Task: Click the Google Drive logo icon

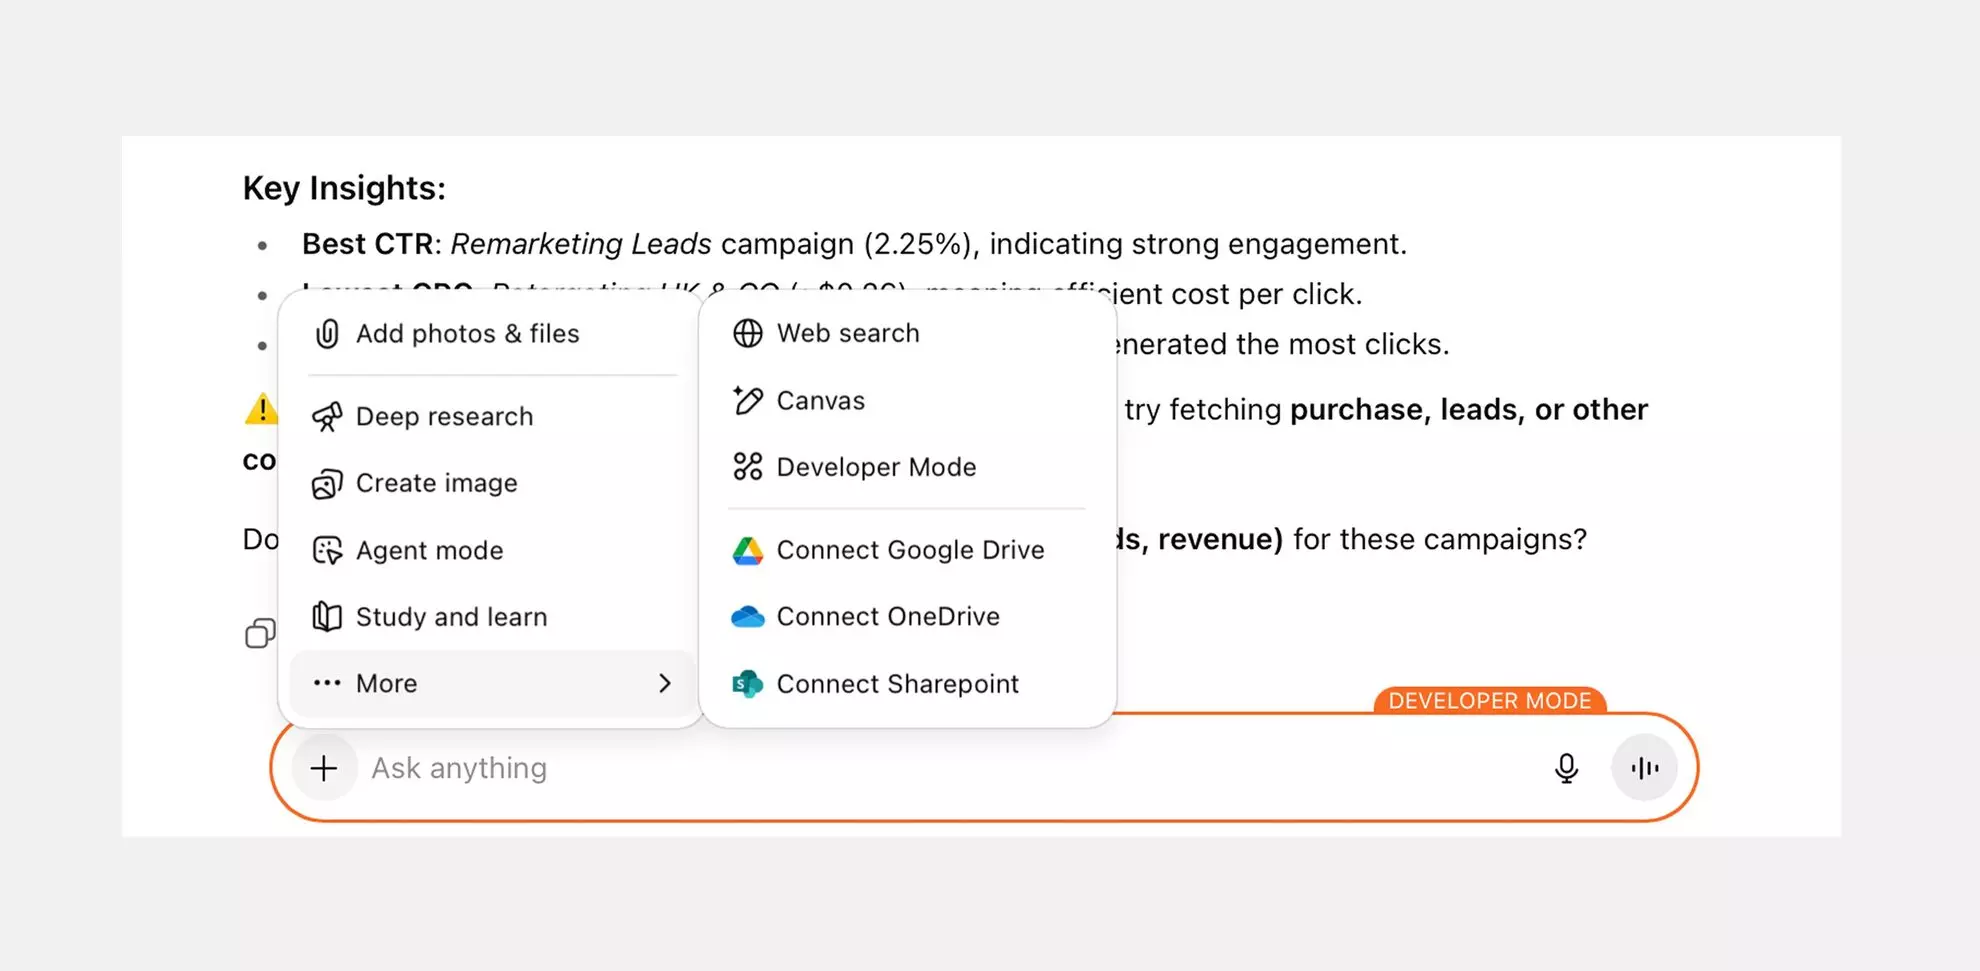Action: pos(747,550)
